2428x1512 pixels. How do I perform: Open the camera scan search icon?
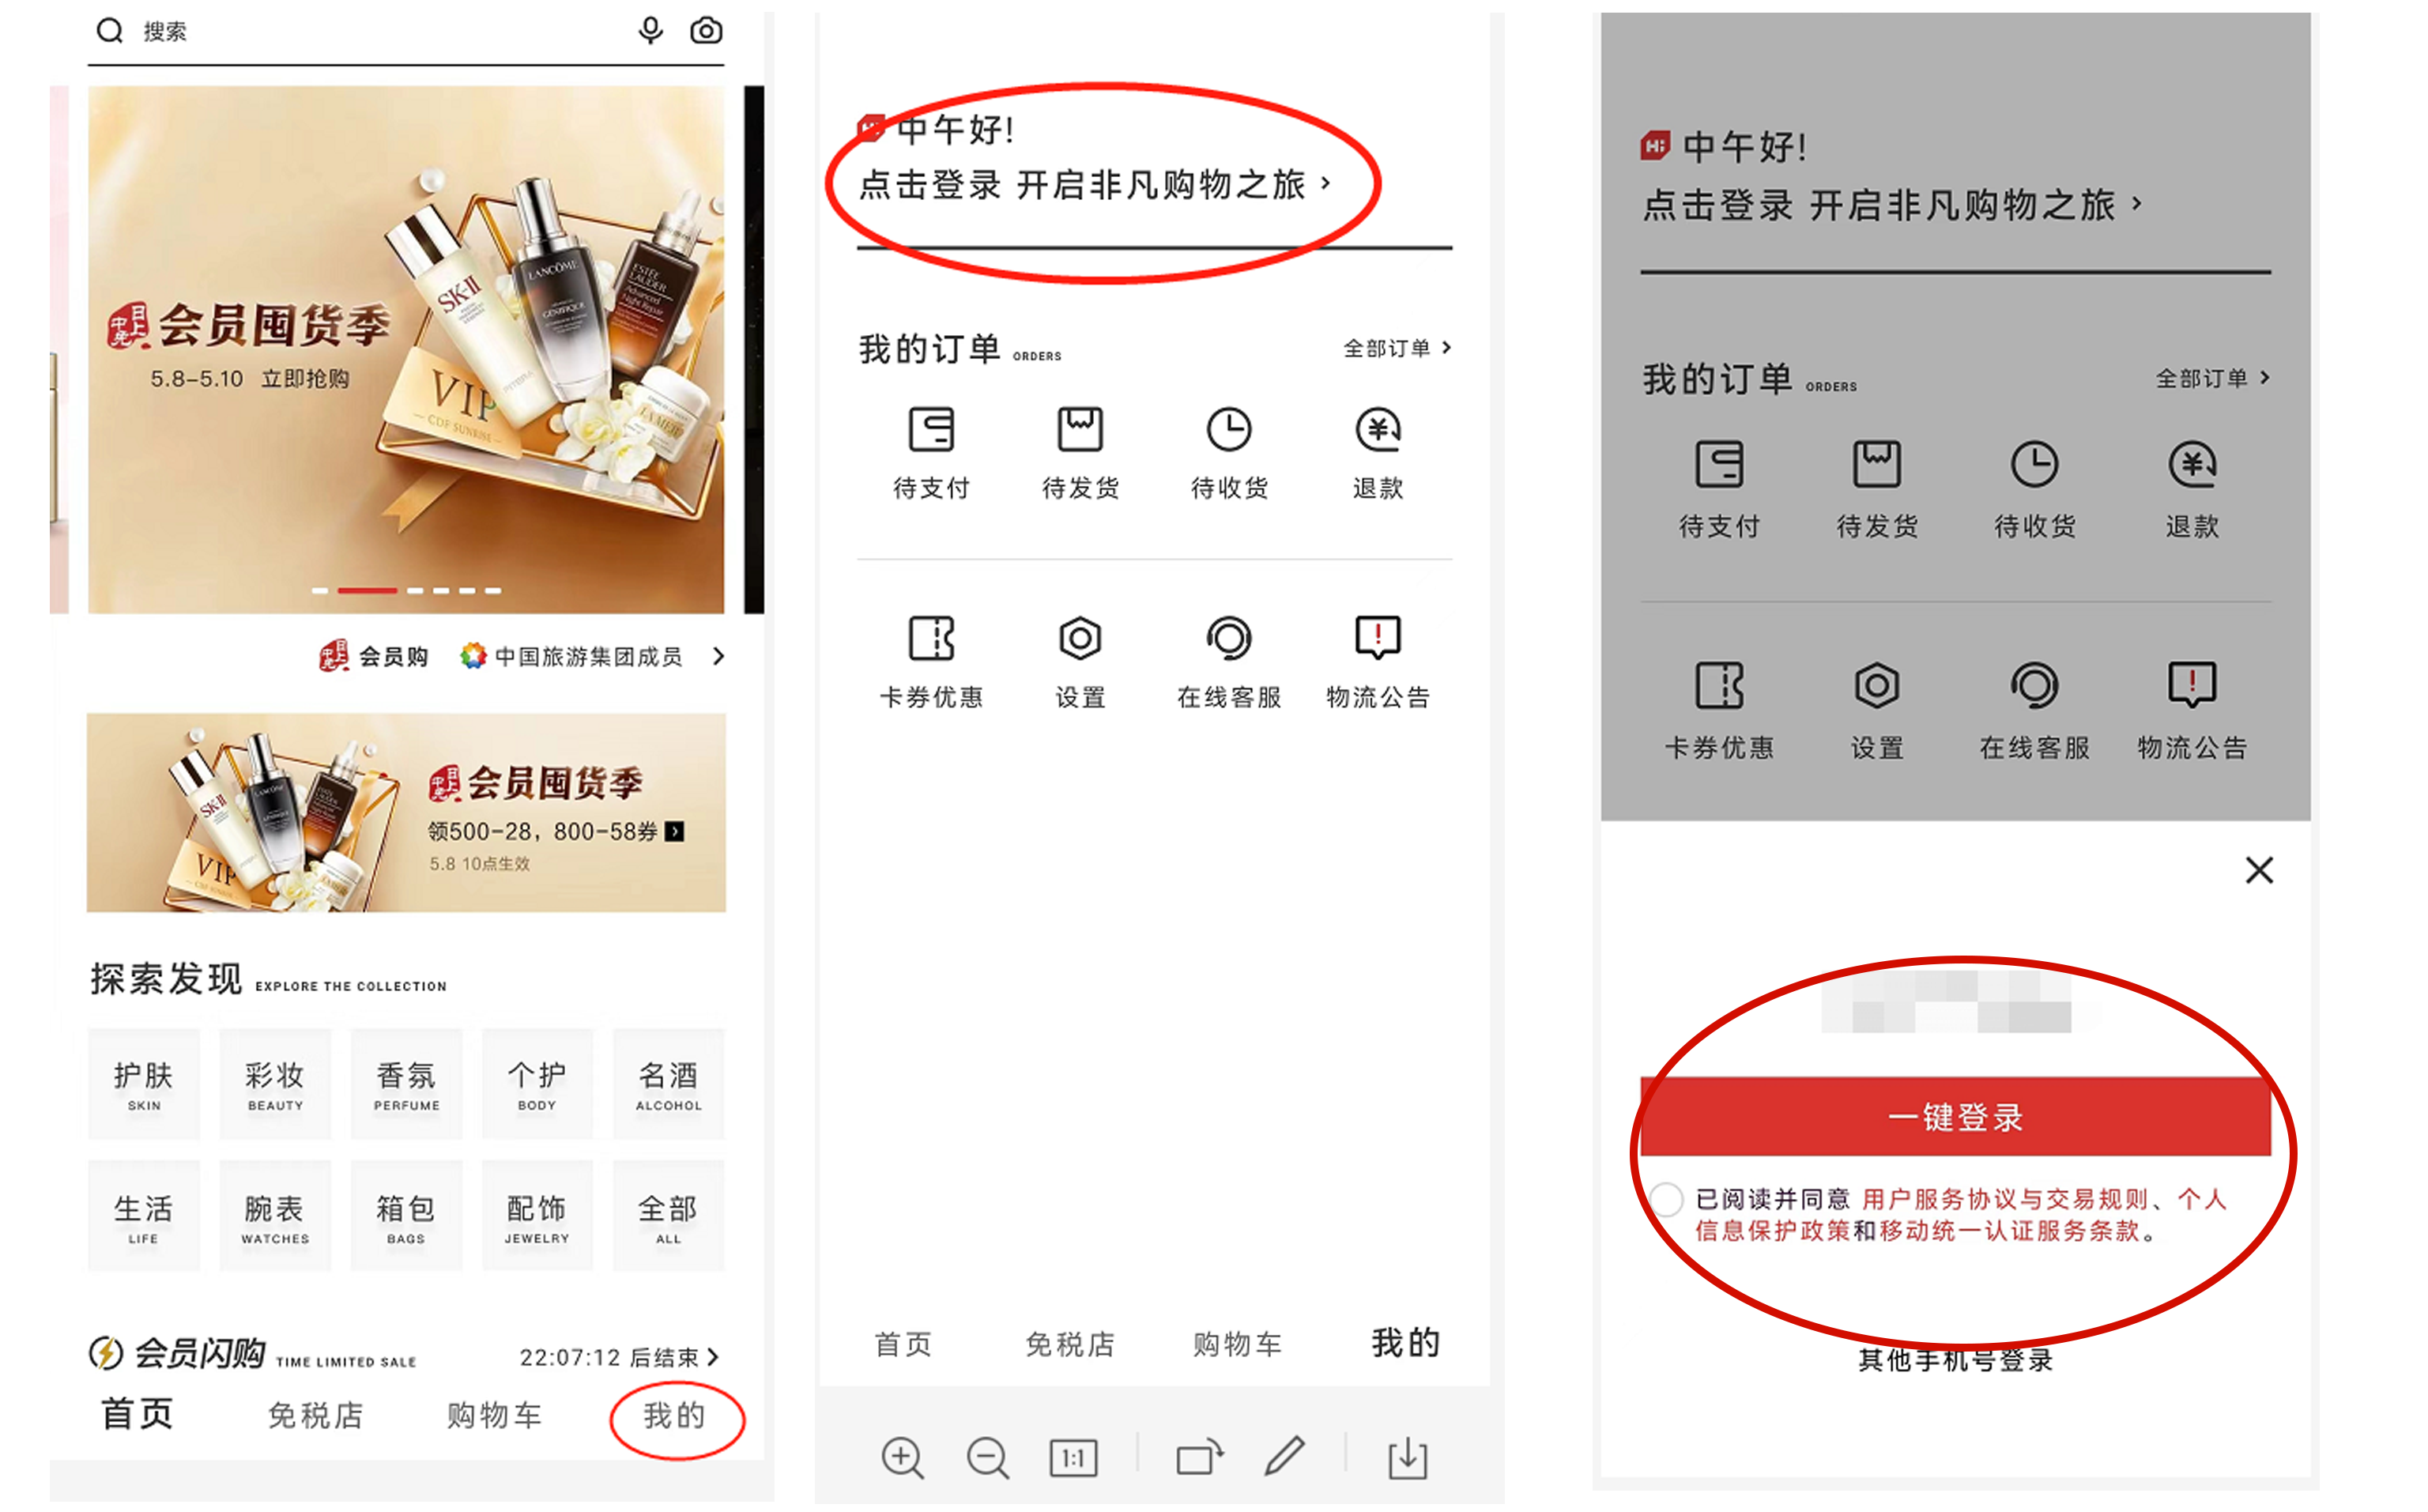[x=706, y=30]
